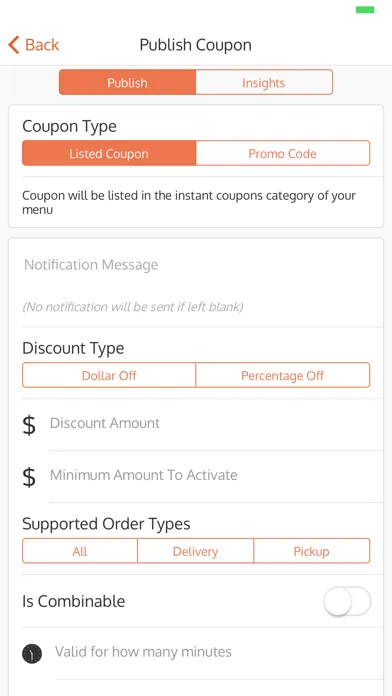The image size is (392, 696).
Task: Tap the clock icon next to minutes field
Action: (32, 653)
